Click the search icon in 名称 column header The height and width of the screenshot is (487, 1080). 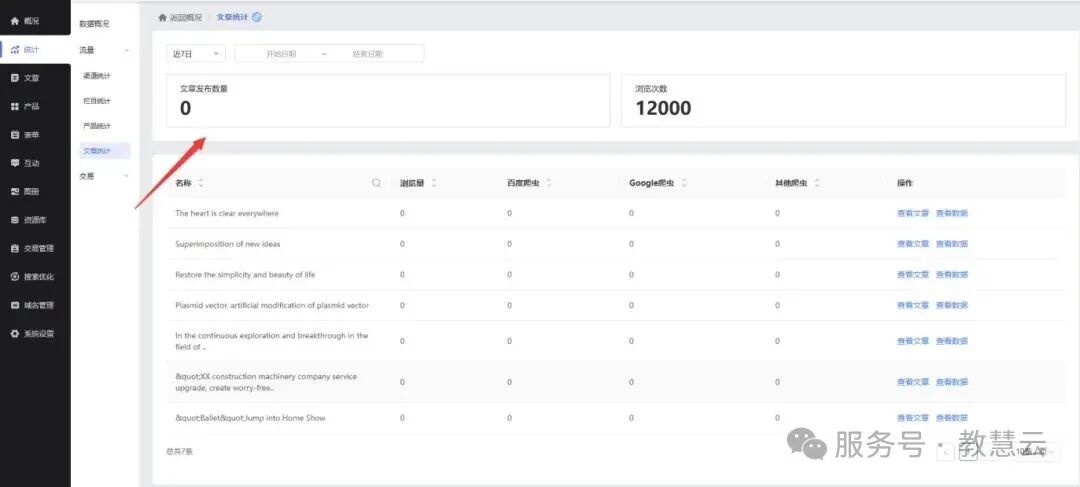point(376,183)
